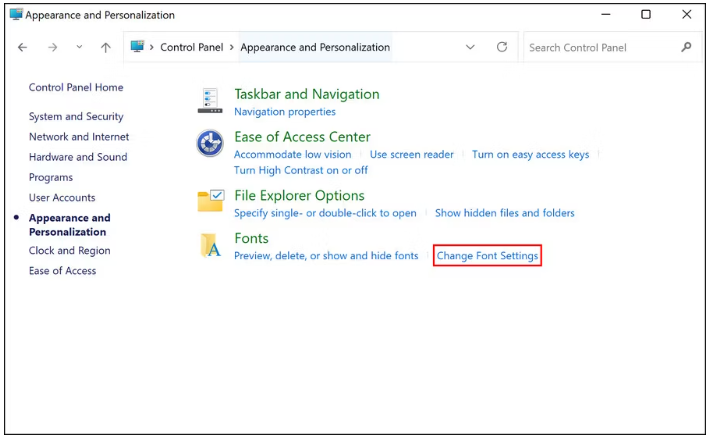This screenshot has width=710, height=438.
Task: Click Show hidden files and folders
Action: click(x=504, y=213)
